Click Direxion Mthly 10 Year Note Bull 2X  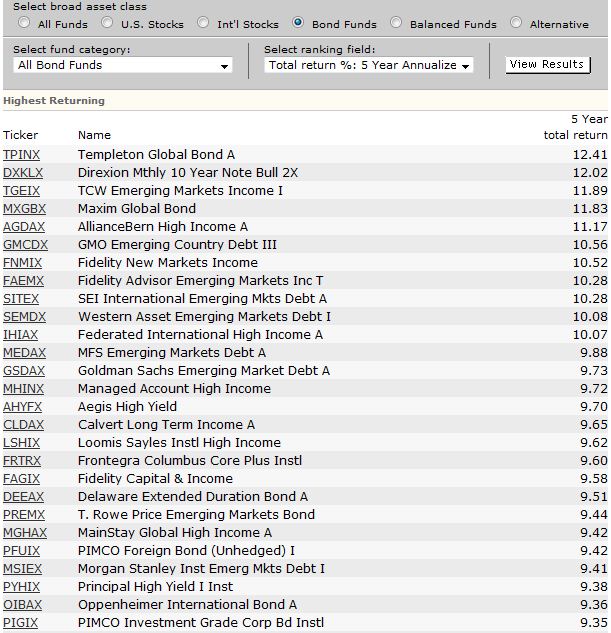click(188, 173)
